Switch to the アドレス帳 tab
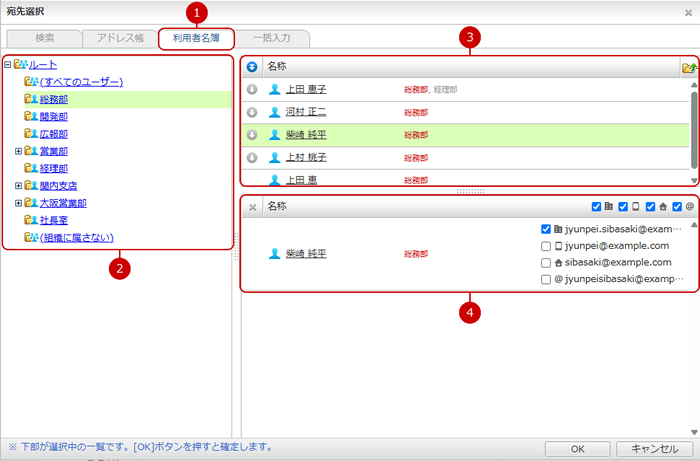 click(119, 38)
